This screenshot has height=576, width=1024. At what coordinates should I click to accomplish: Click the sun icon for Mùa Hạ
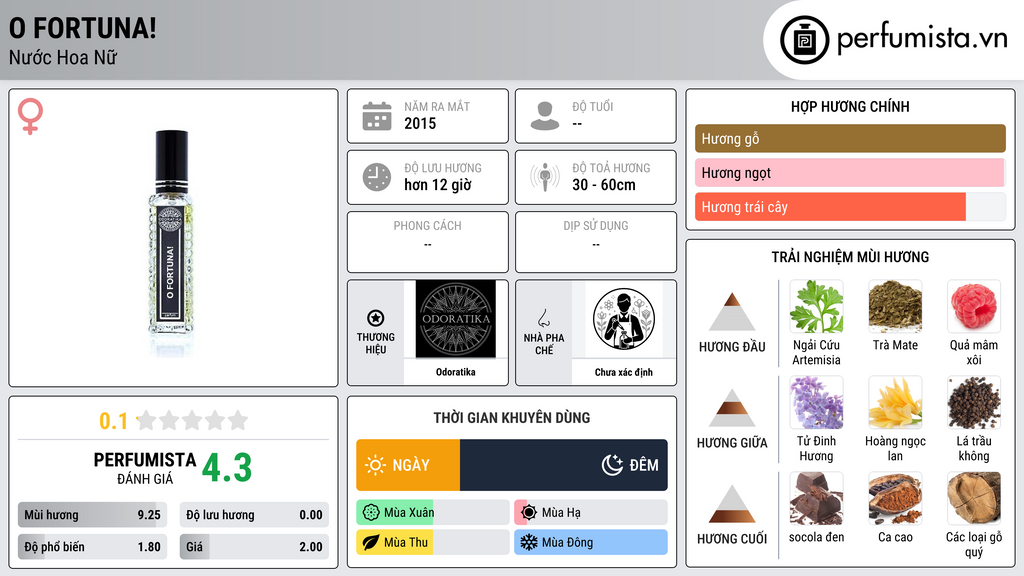click(529, 513)
